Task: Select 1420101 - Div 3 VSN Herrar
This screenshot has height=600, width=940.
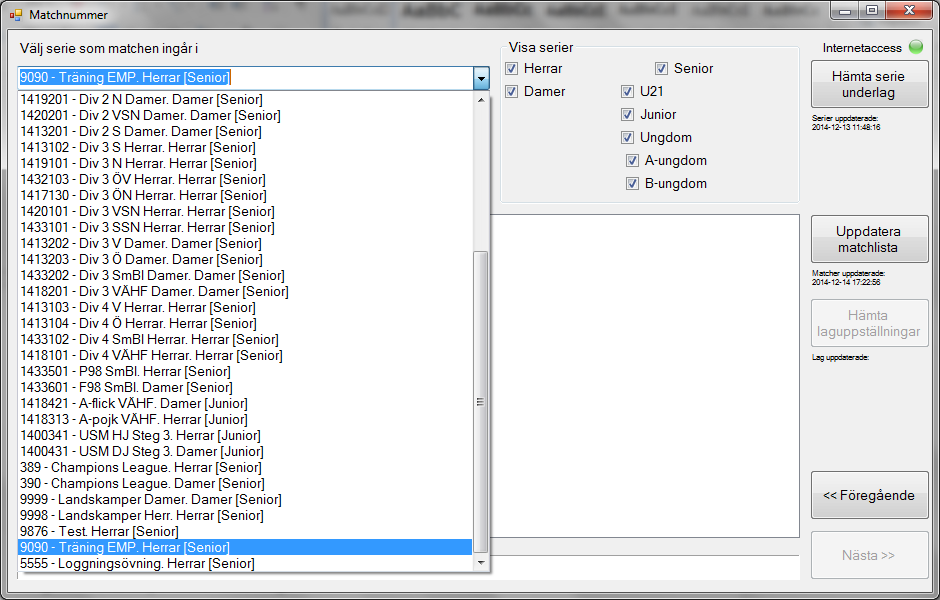Action: [x=245, y=212]
